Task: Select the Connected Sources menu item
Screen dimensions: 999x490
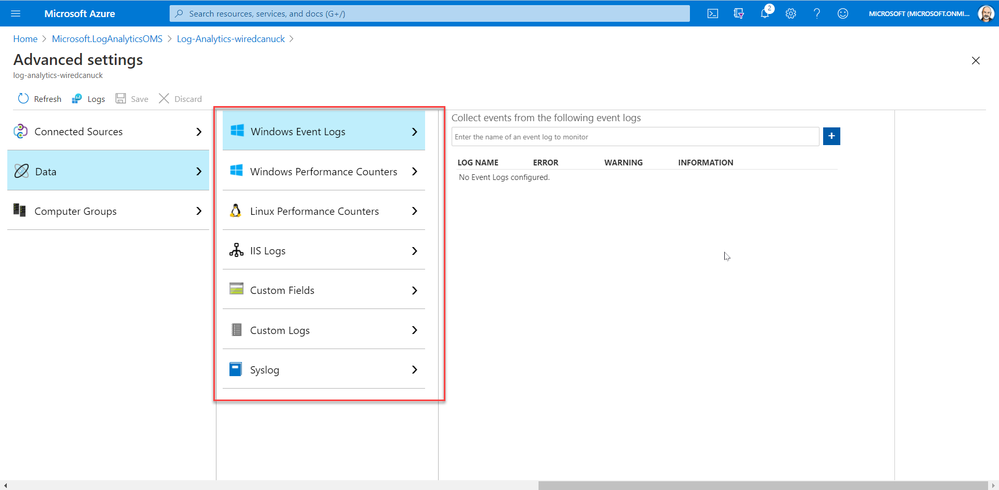Action: point(108,131)
